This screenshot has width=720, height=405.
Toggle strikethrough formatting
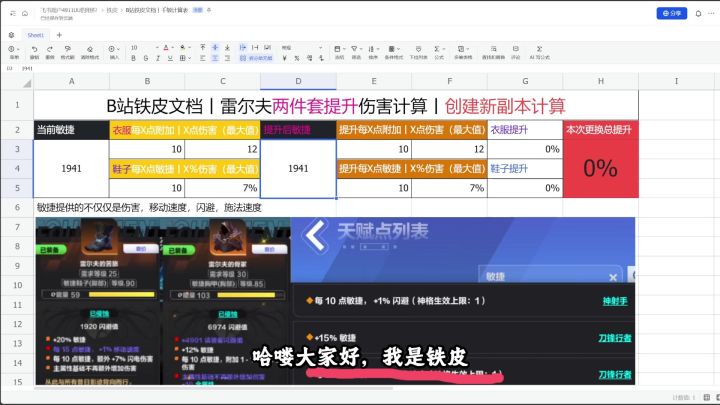pos(146,58)
